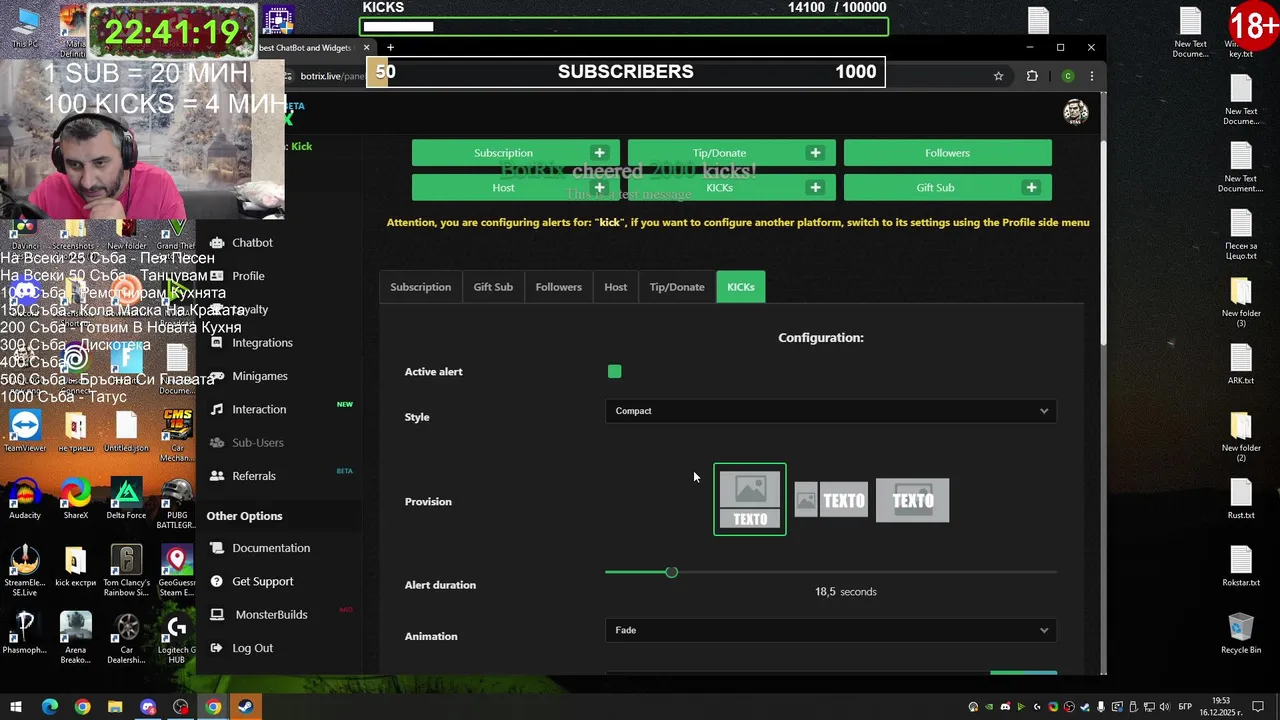Choose the image-beside-text provision layout
Screen dimensions: 1280x720
(831, 500)
